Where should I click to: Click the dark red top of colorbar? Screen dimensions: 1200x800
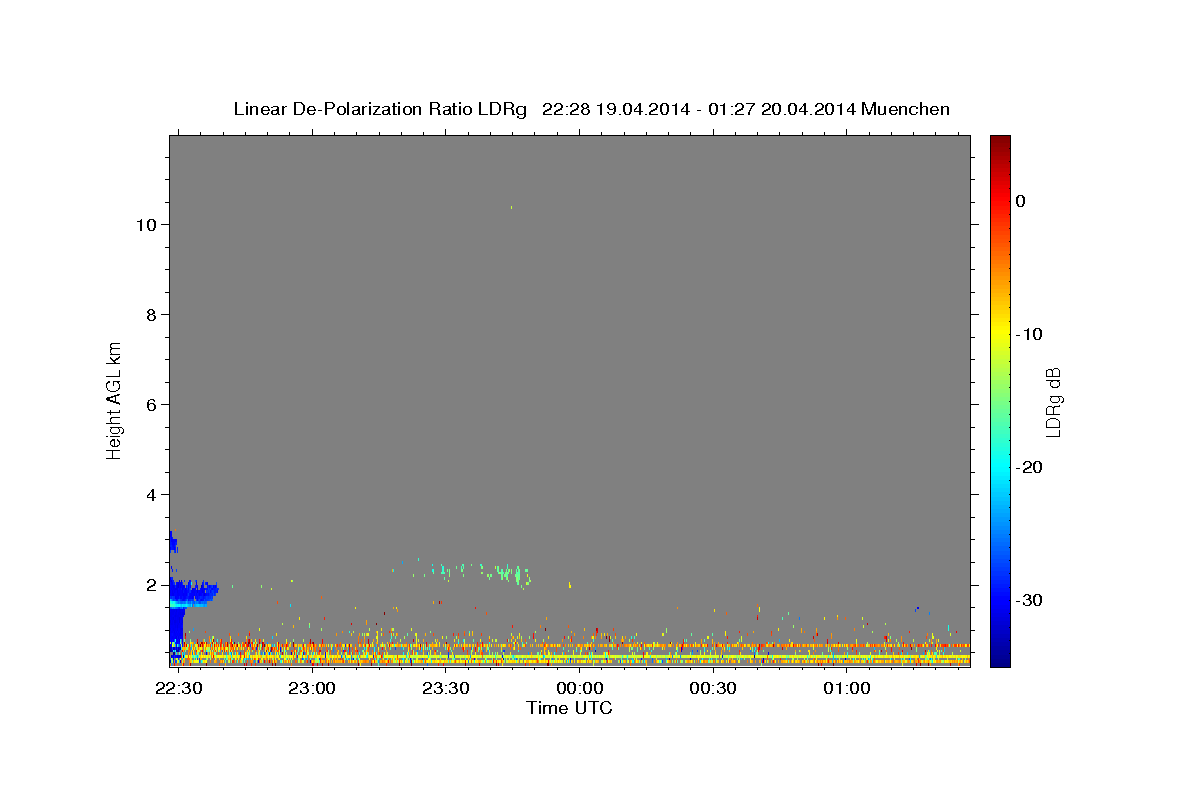coord(1000,141)
